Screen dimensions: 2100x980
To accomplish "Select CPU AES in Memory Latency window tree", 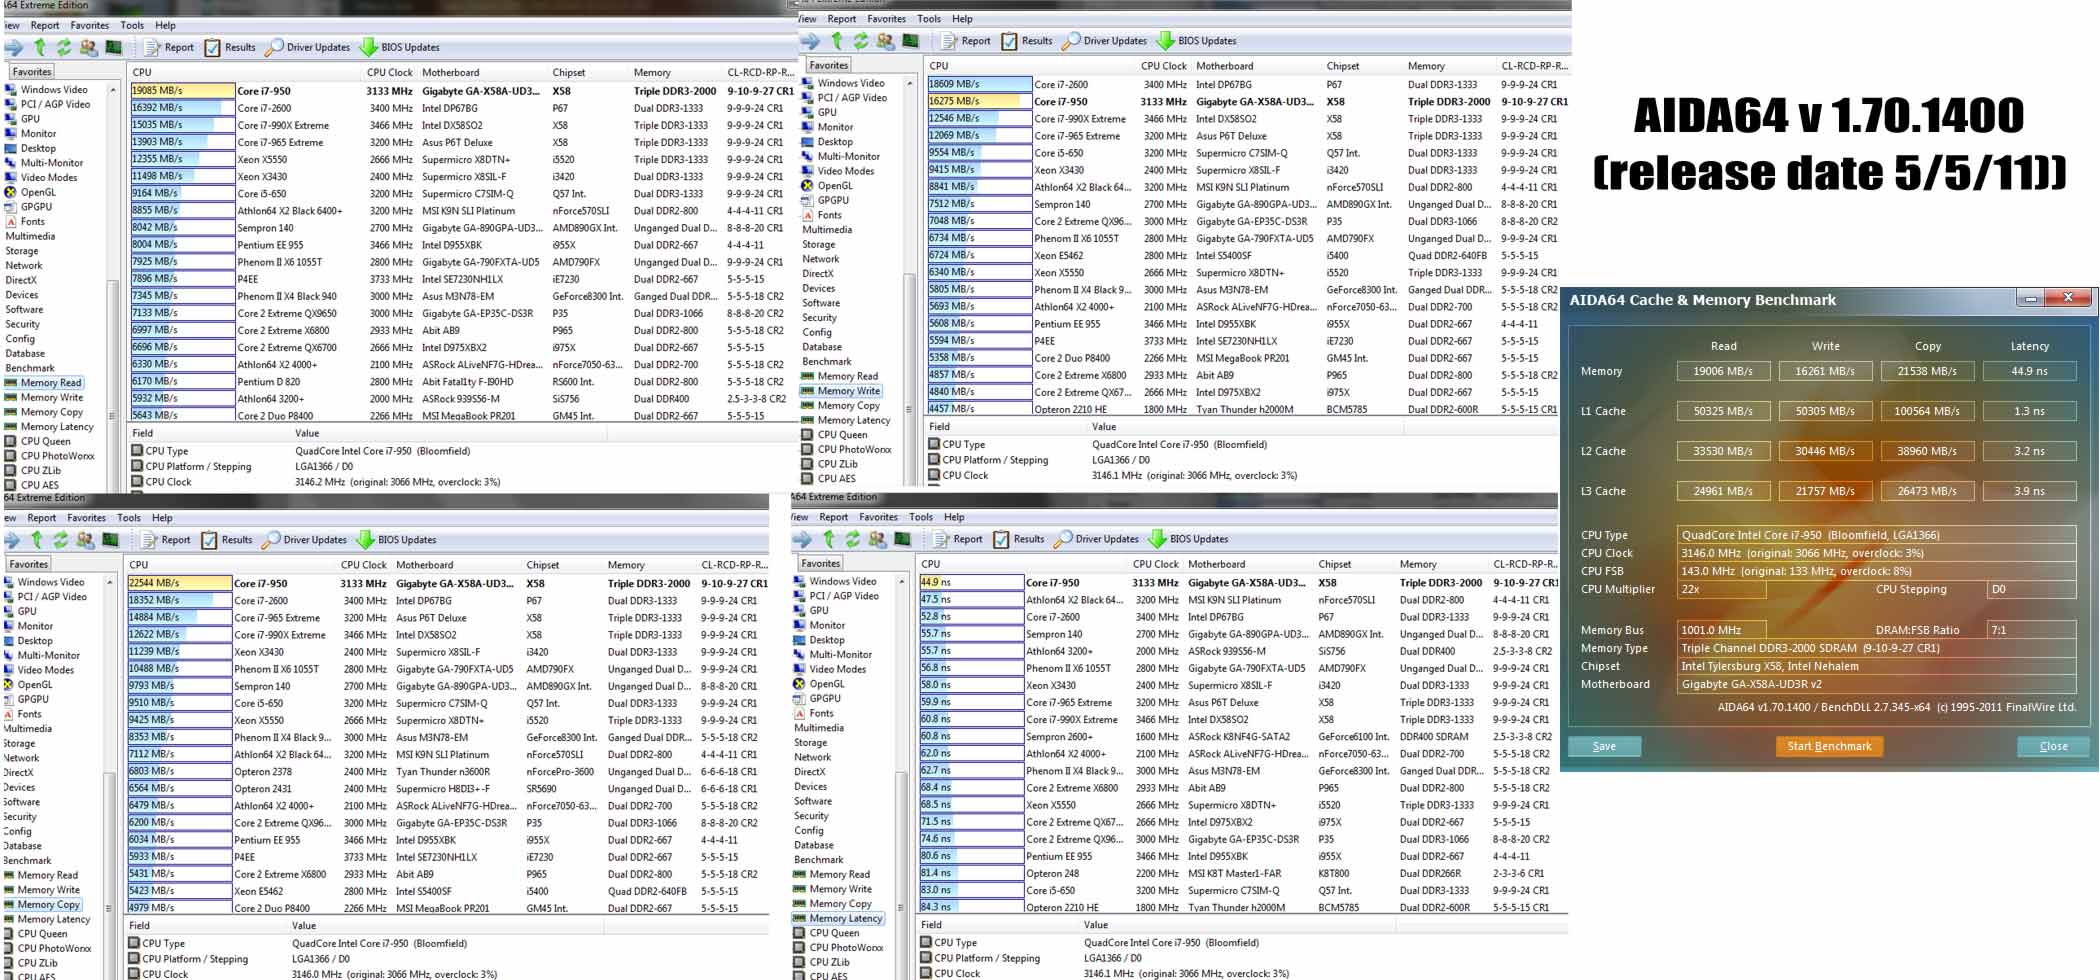I will coord(828,976).
